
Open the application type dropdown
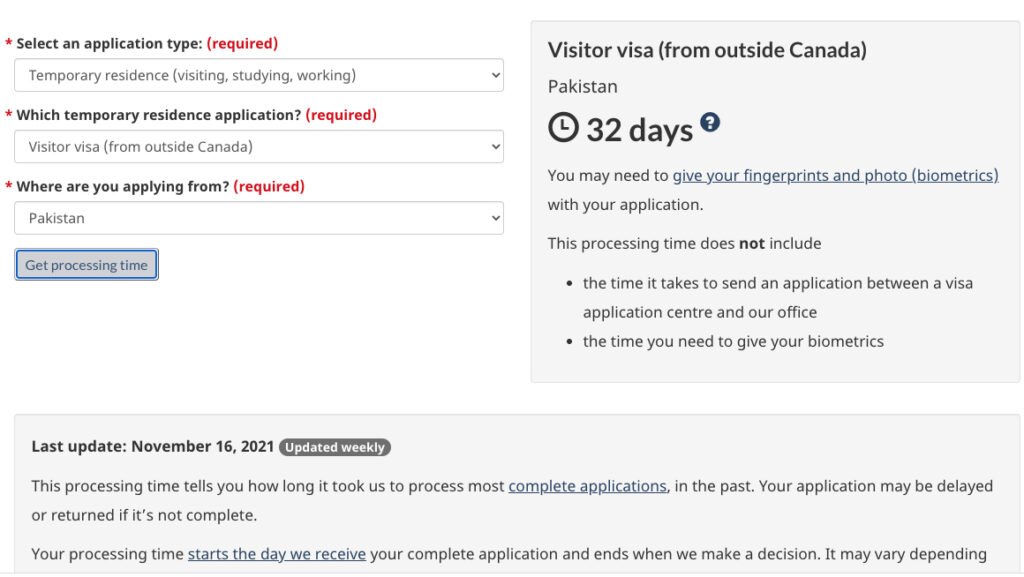click(258, 75)
